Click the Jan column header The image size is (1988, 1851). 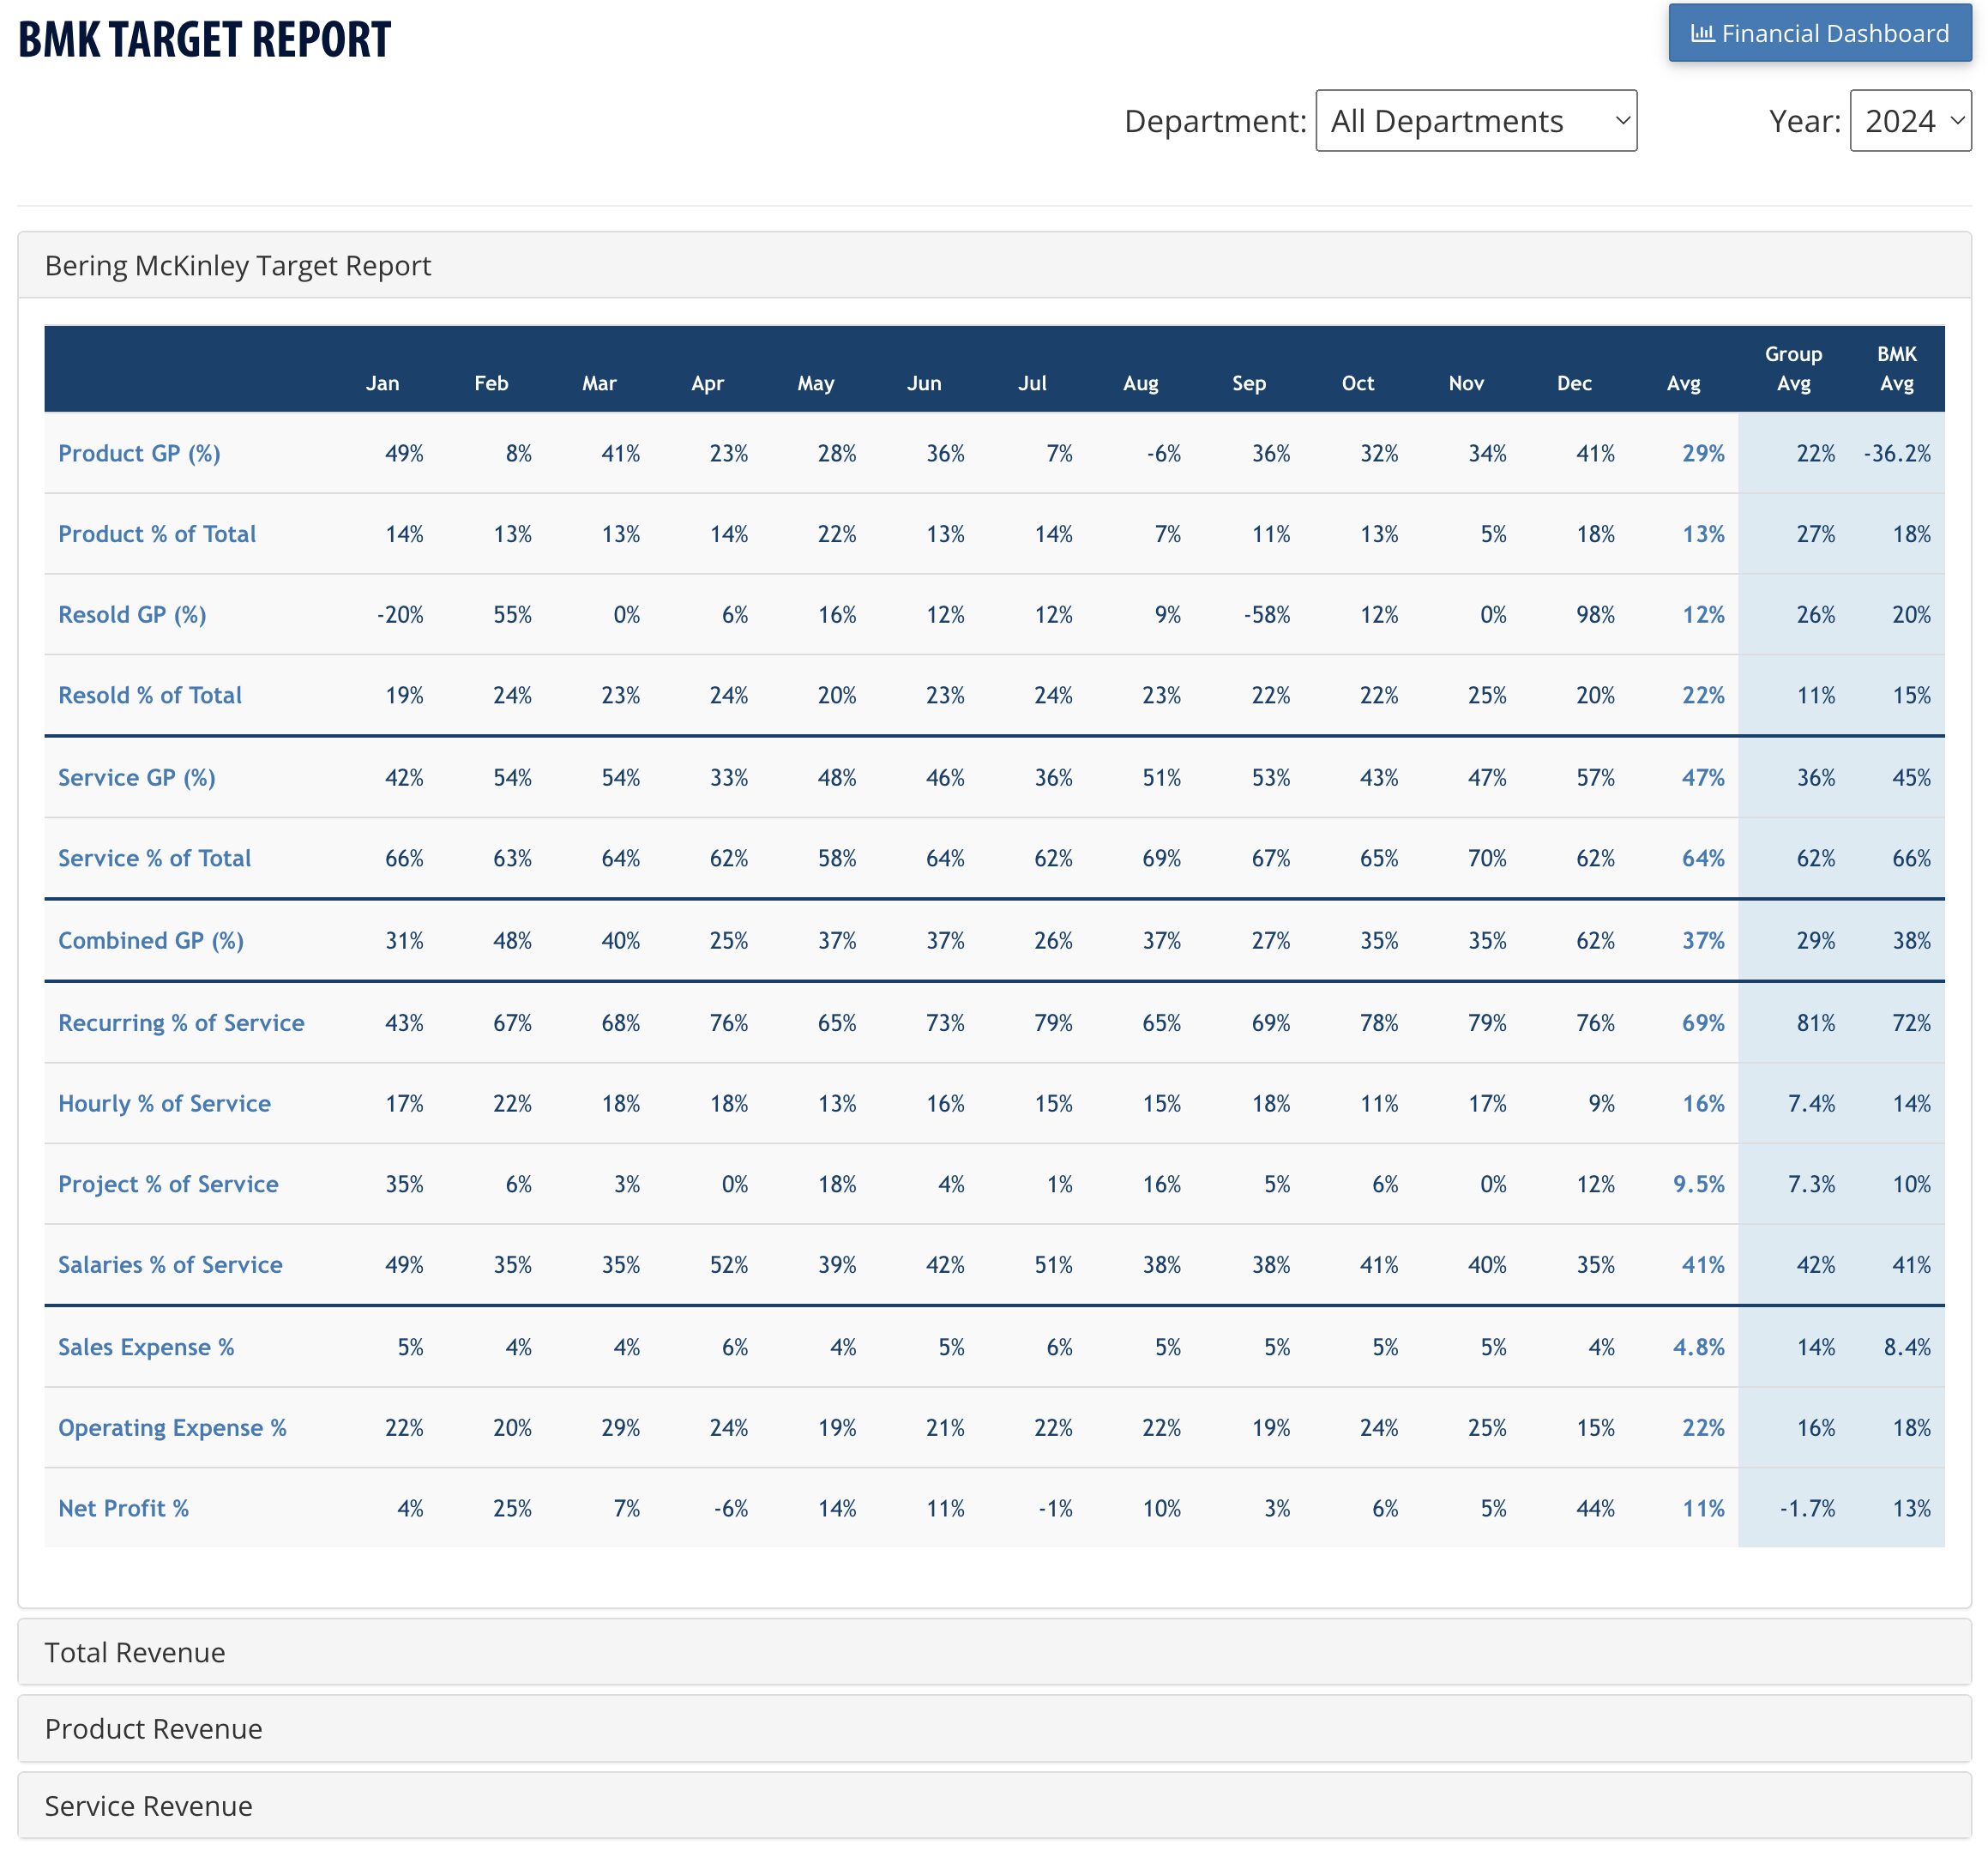click(382, 383)
